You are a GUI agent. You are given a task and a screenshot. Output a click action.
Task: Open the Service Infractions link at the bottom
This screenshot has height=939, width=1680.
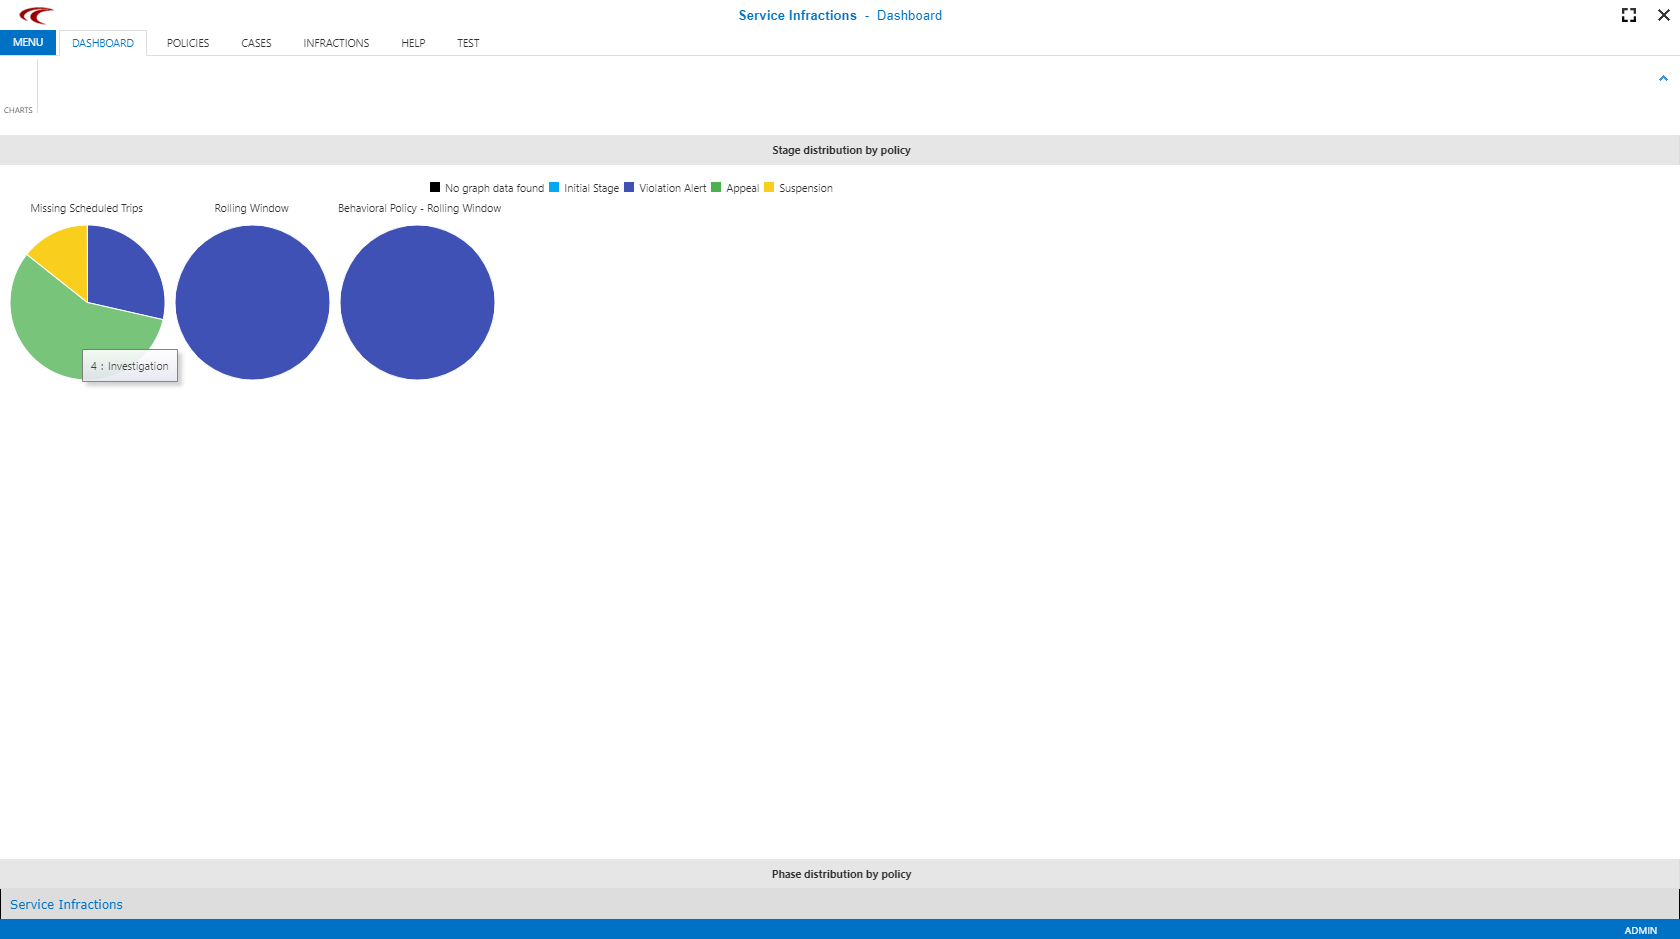tap(66, 904)
